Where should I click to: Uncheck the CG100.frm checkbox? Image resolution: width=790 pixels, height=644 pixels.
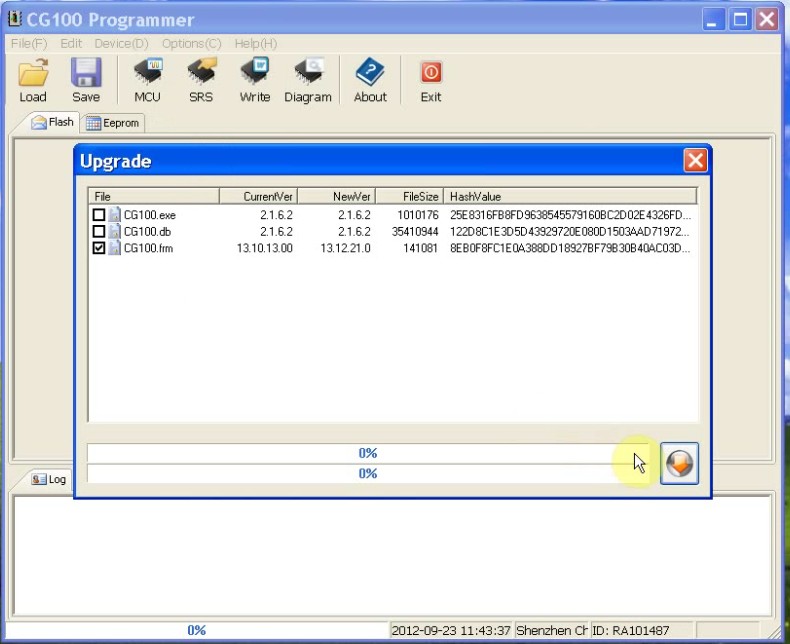tap(99, 248)
